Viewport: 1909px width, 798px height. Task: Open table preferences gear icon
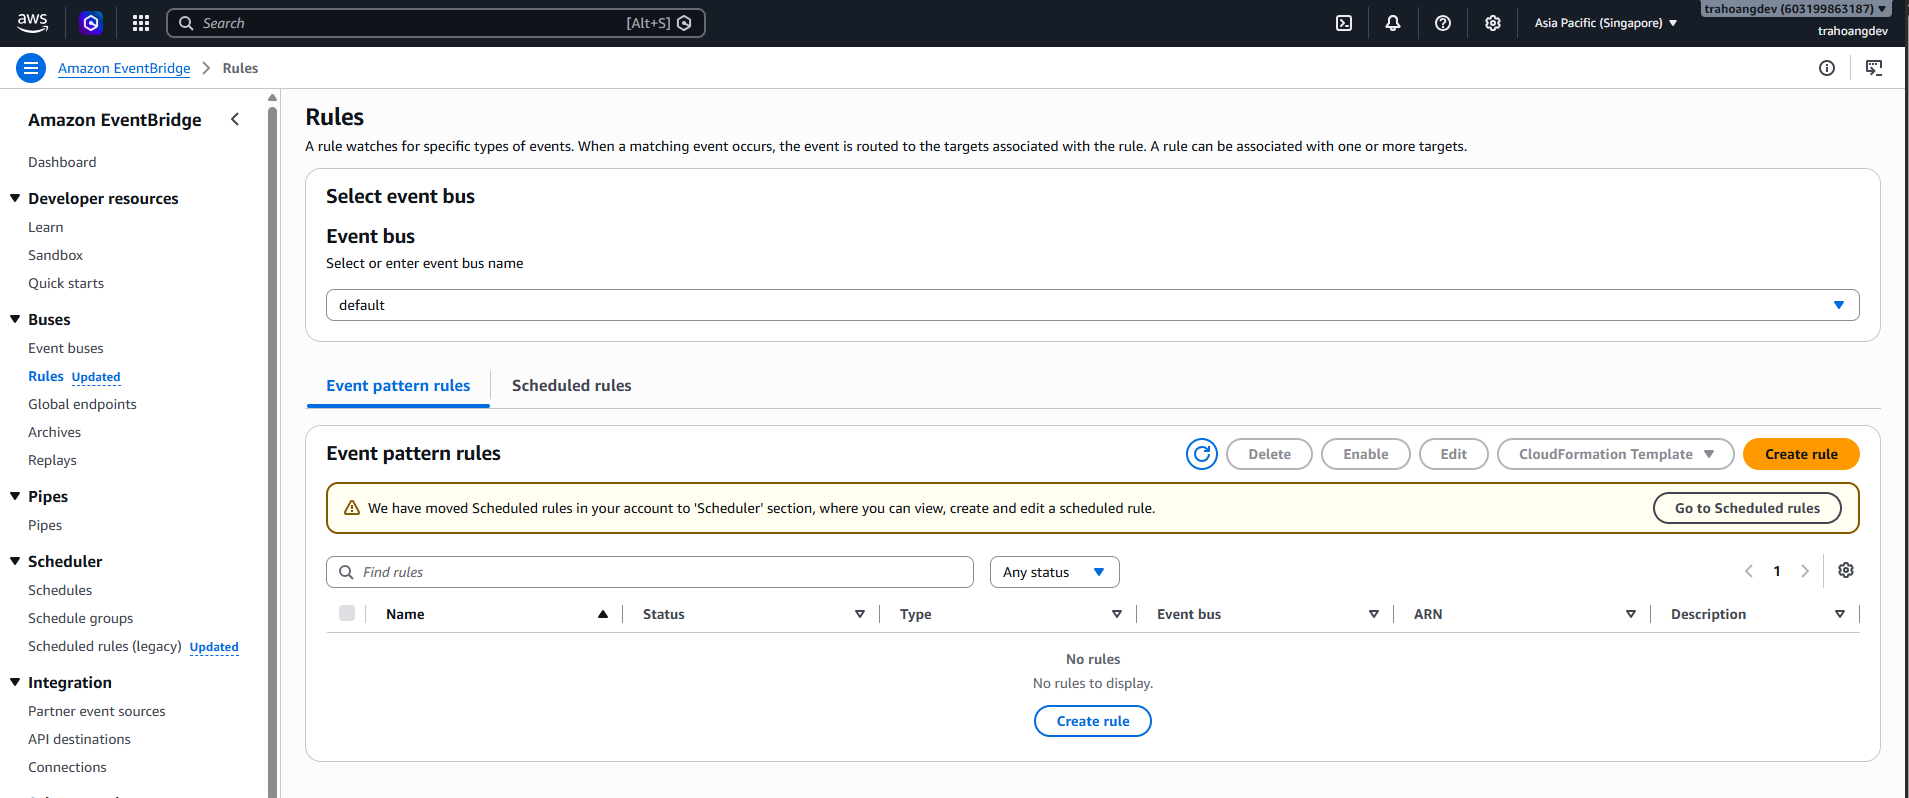click(1846, 570)
